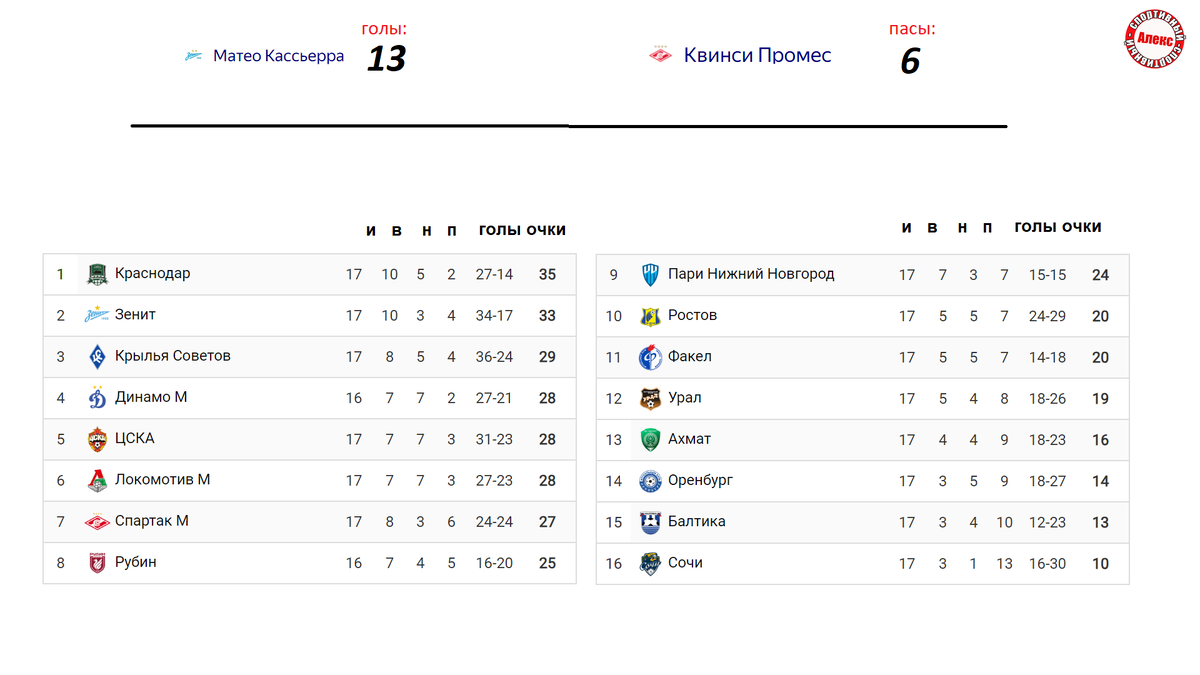
Task: Select the Оренбург team name
Action: coord(700,480)
